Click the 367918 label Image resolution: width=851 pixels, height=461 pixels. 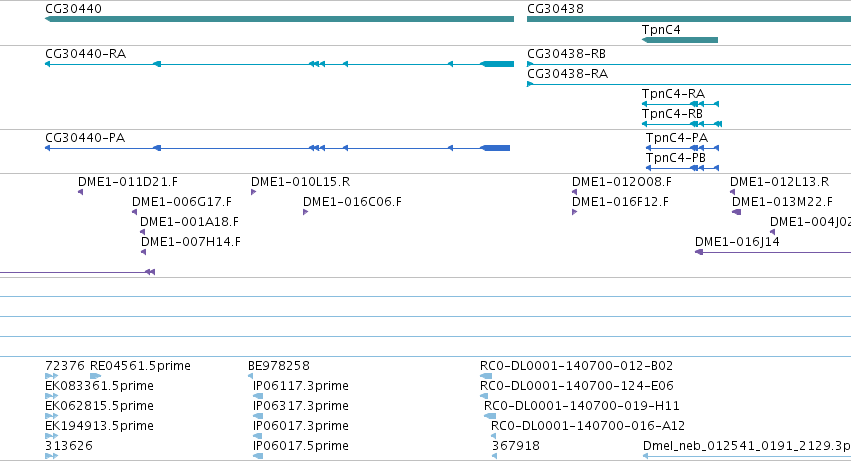[516, 446]
